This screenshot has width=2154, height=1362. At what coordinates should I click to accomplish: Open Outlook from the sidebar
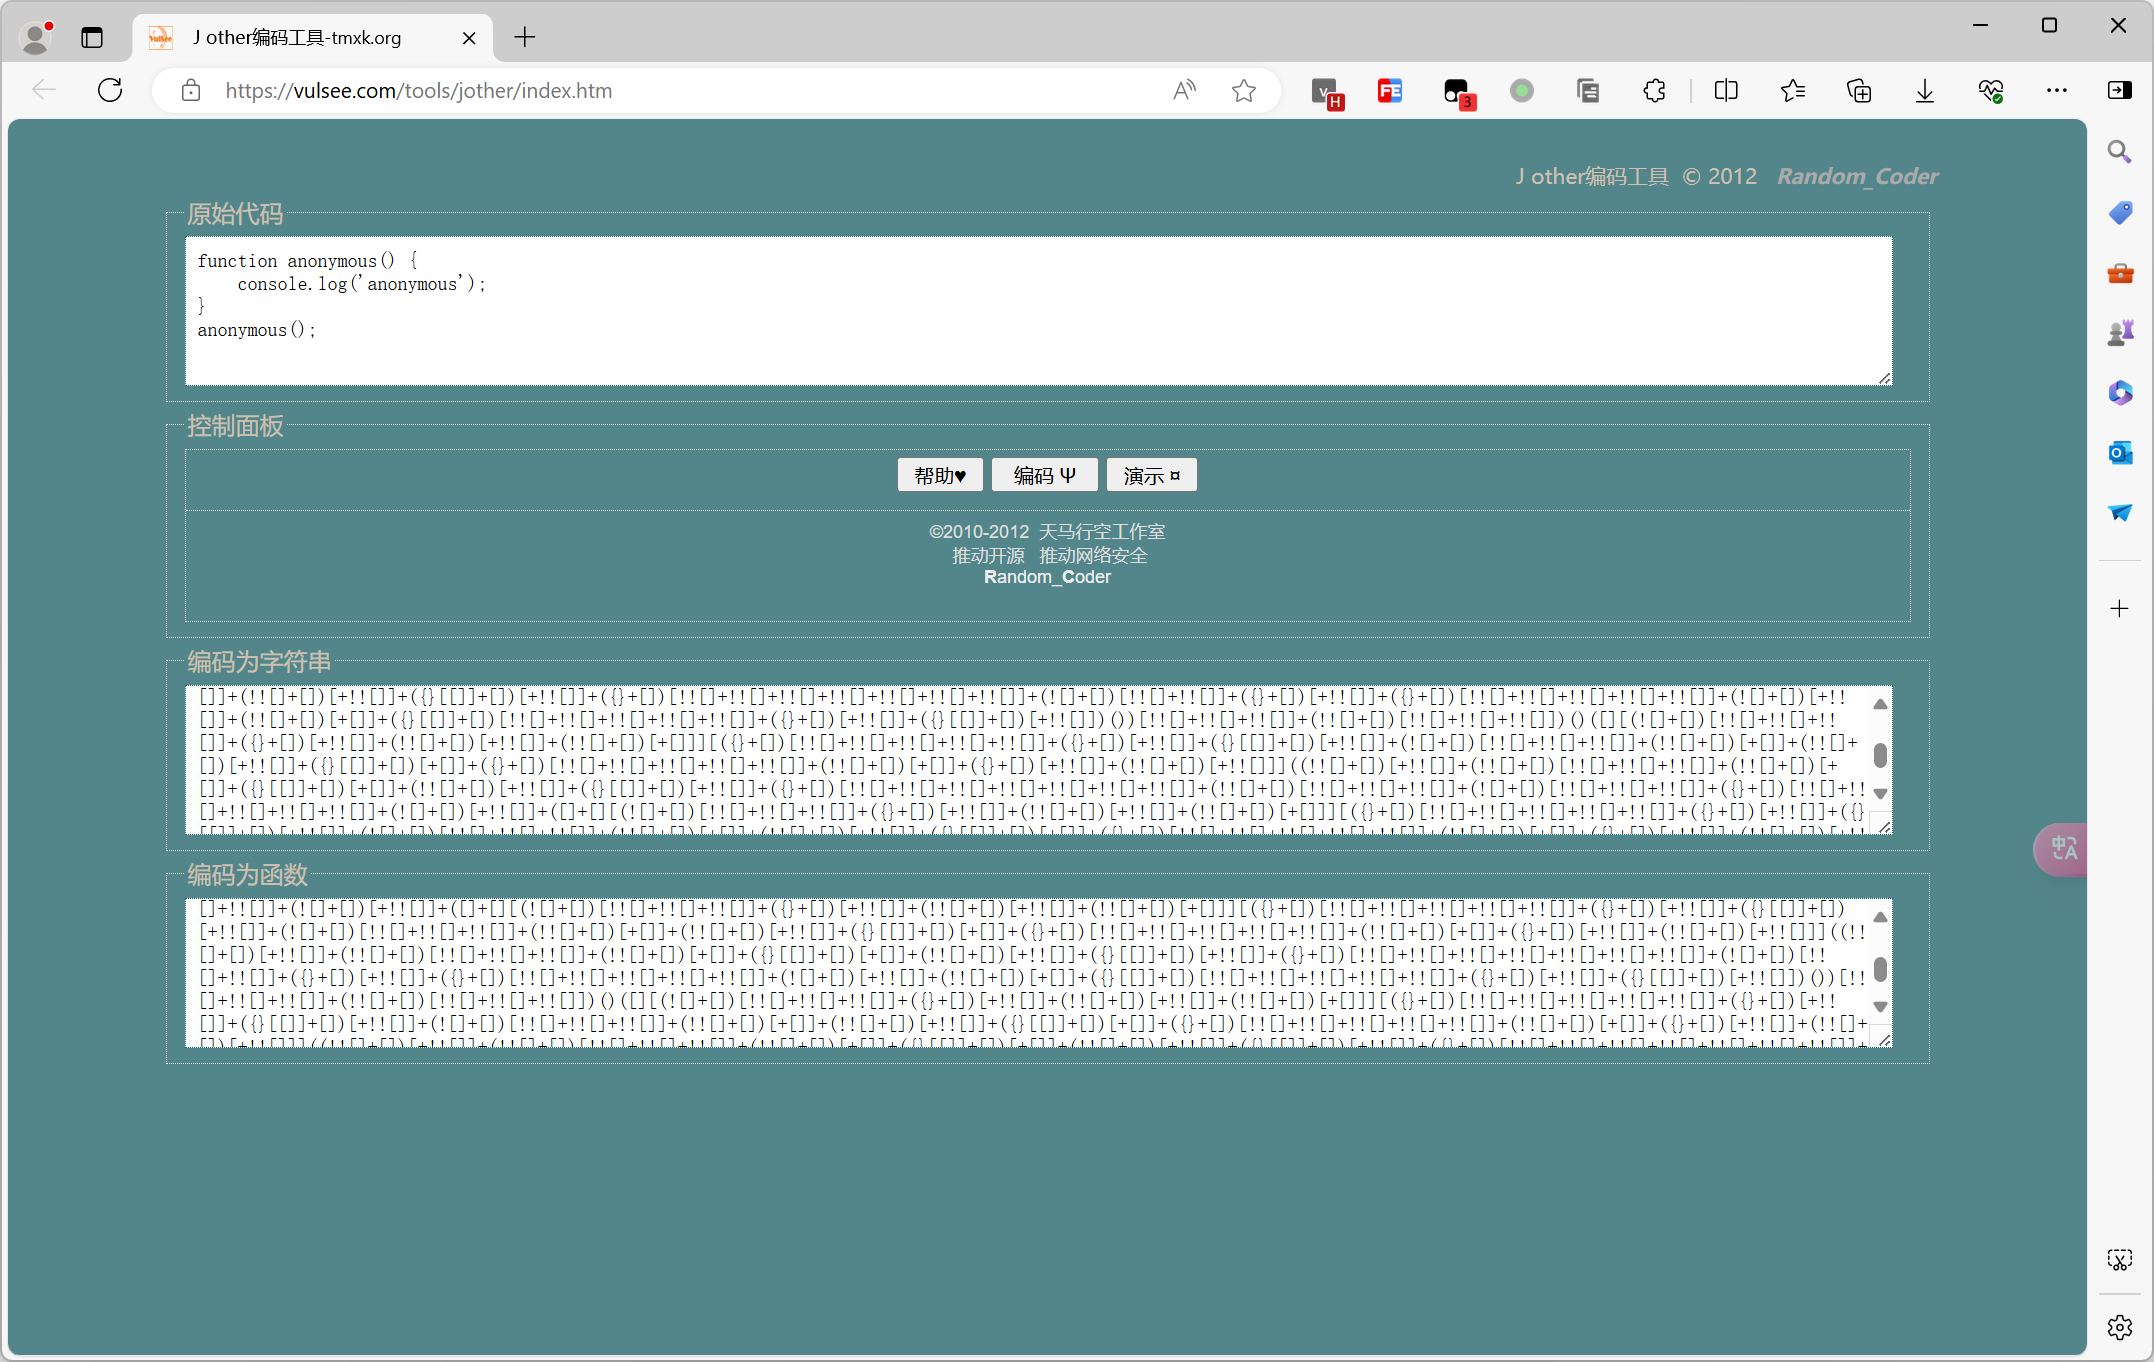2120,453
